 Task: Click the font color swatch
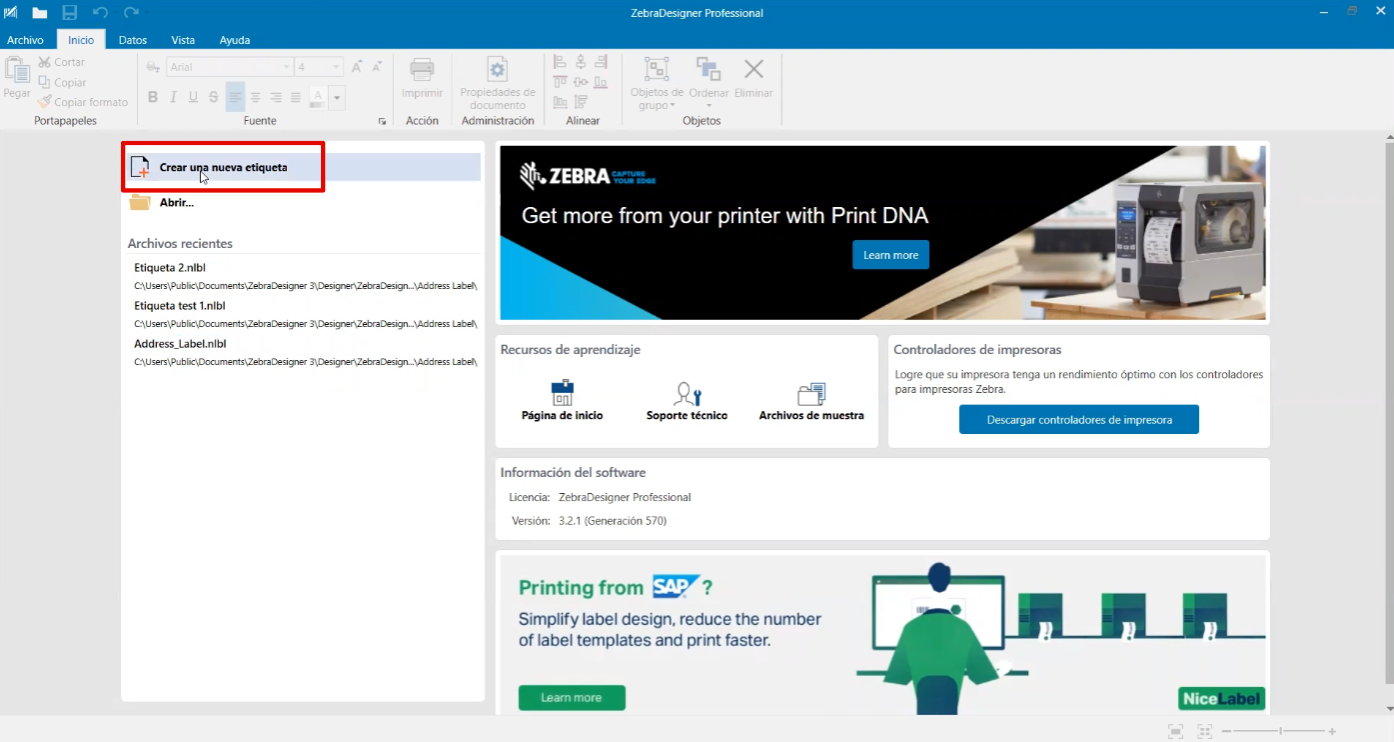click(x=317, y=97)
